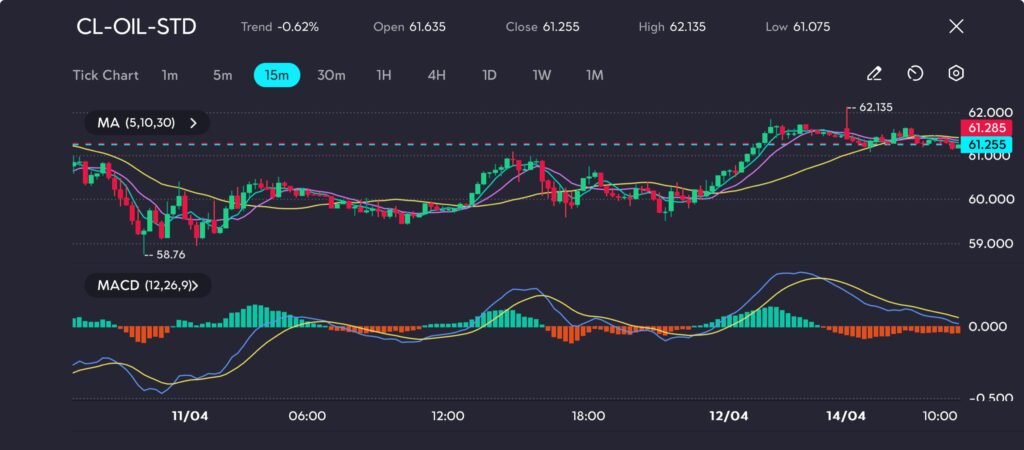
Task: Open chart settings hexagon icon
Action: 956,74
